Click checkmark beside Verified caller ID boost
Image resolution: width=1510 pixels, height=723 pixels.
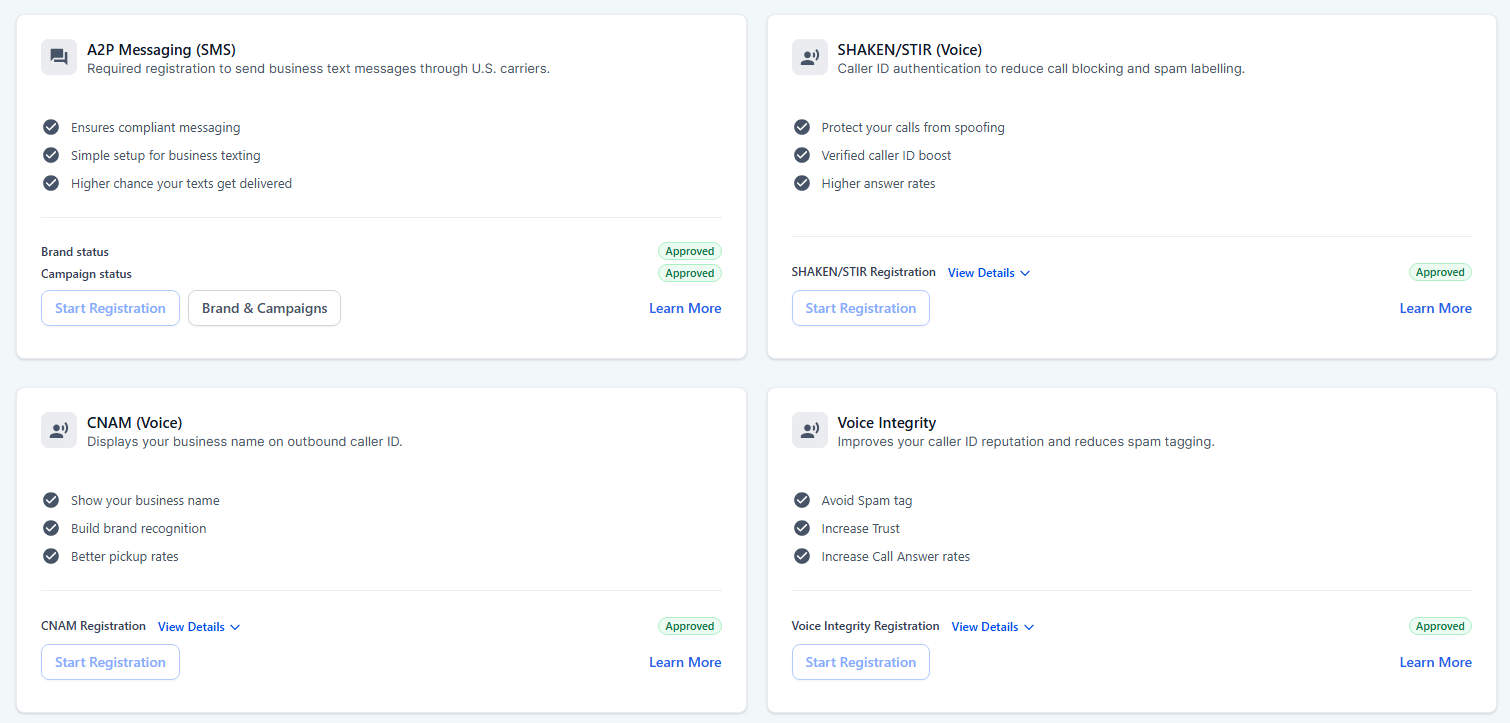[802, 155]
